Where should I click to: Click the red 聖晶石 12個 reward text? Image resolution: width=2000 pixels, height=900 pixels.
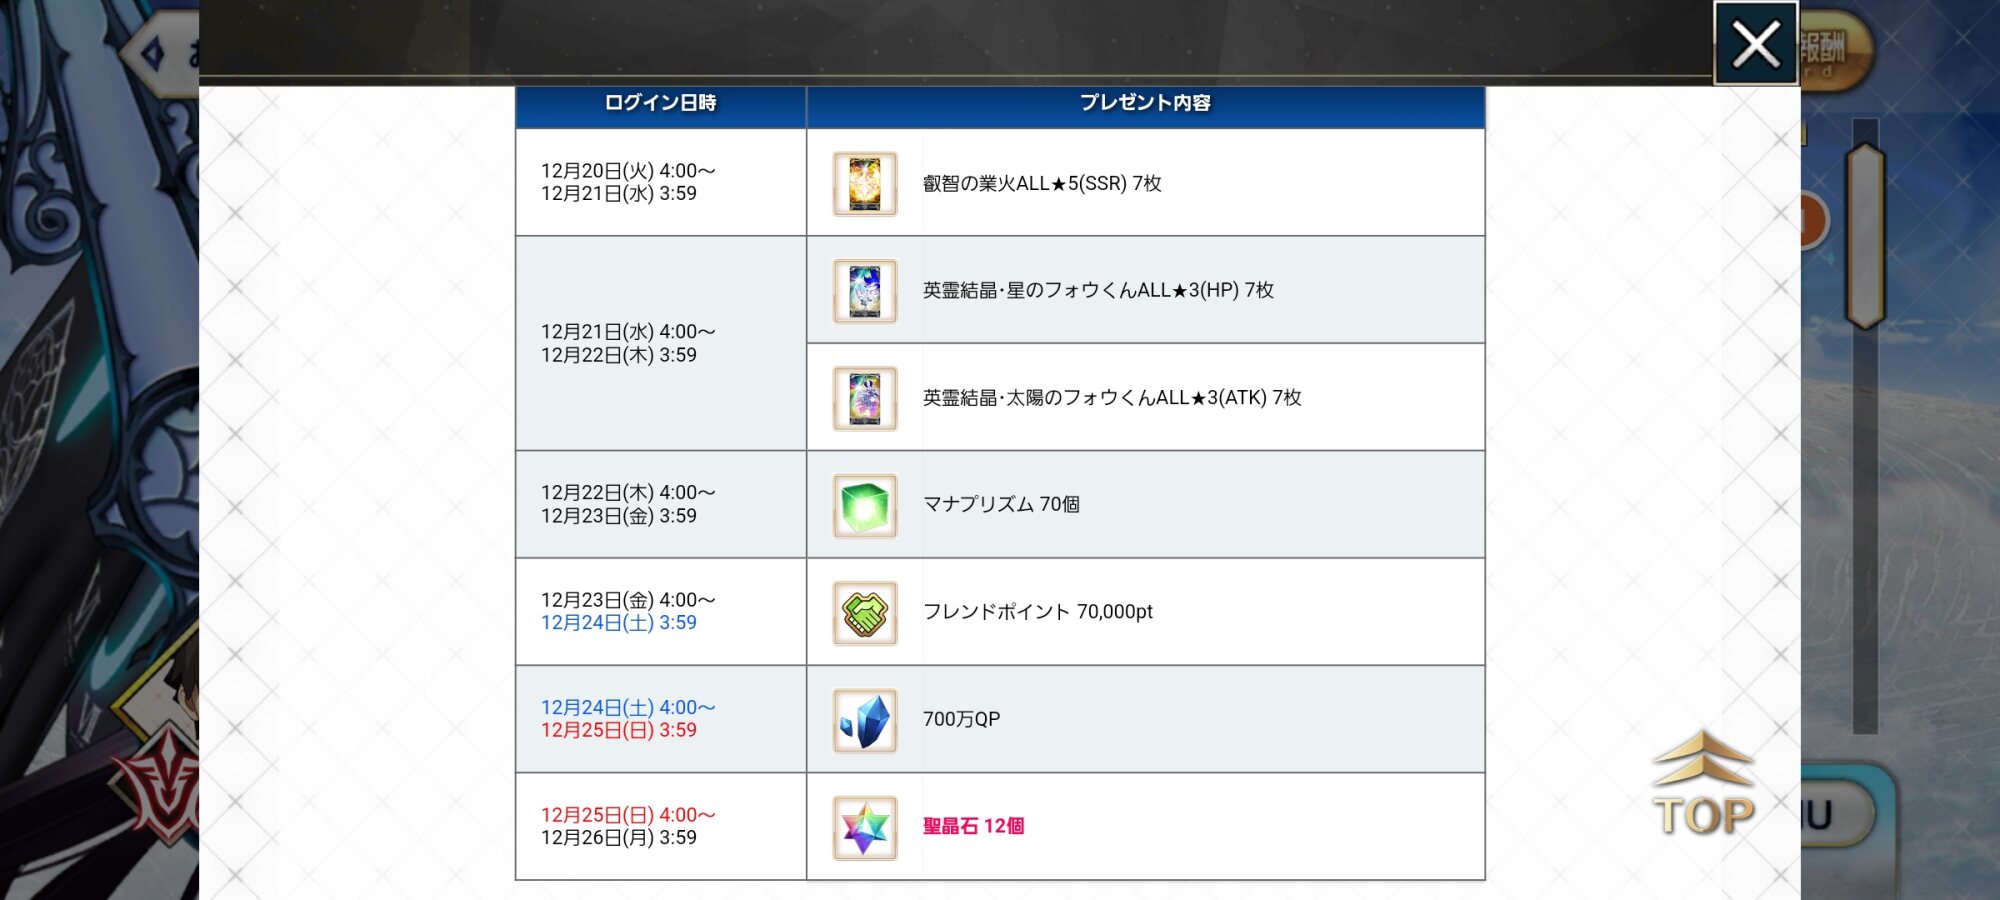[973, 826]
